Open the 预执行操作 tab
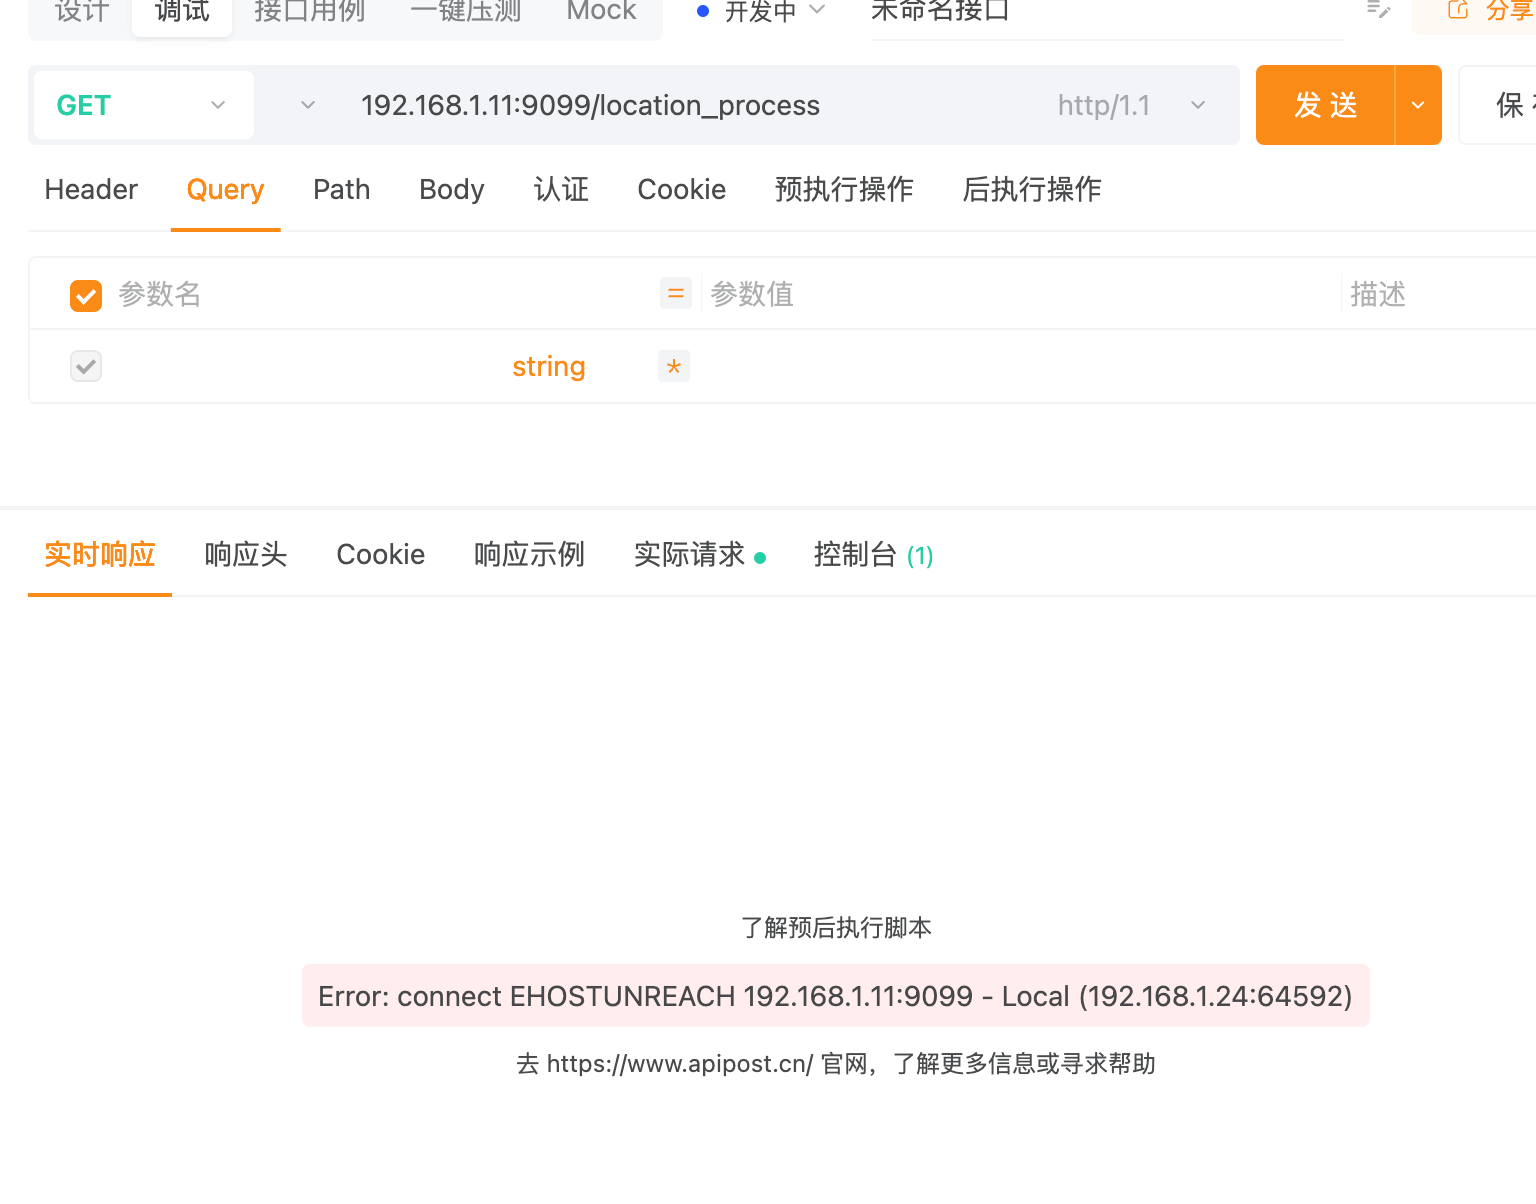Screen dimensions: 1536x1204 (x=844, y=189)
